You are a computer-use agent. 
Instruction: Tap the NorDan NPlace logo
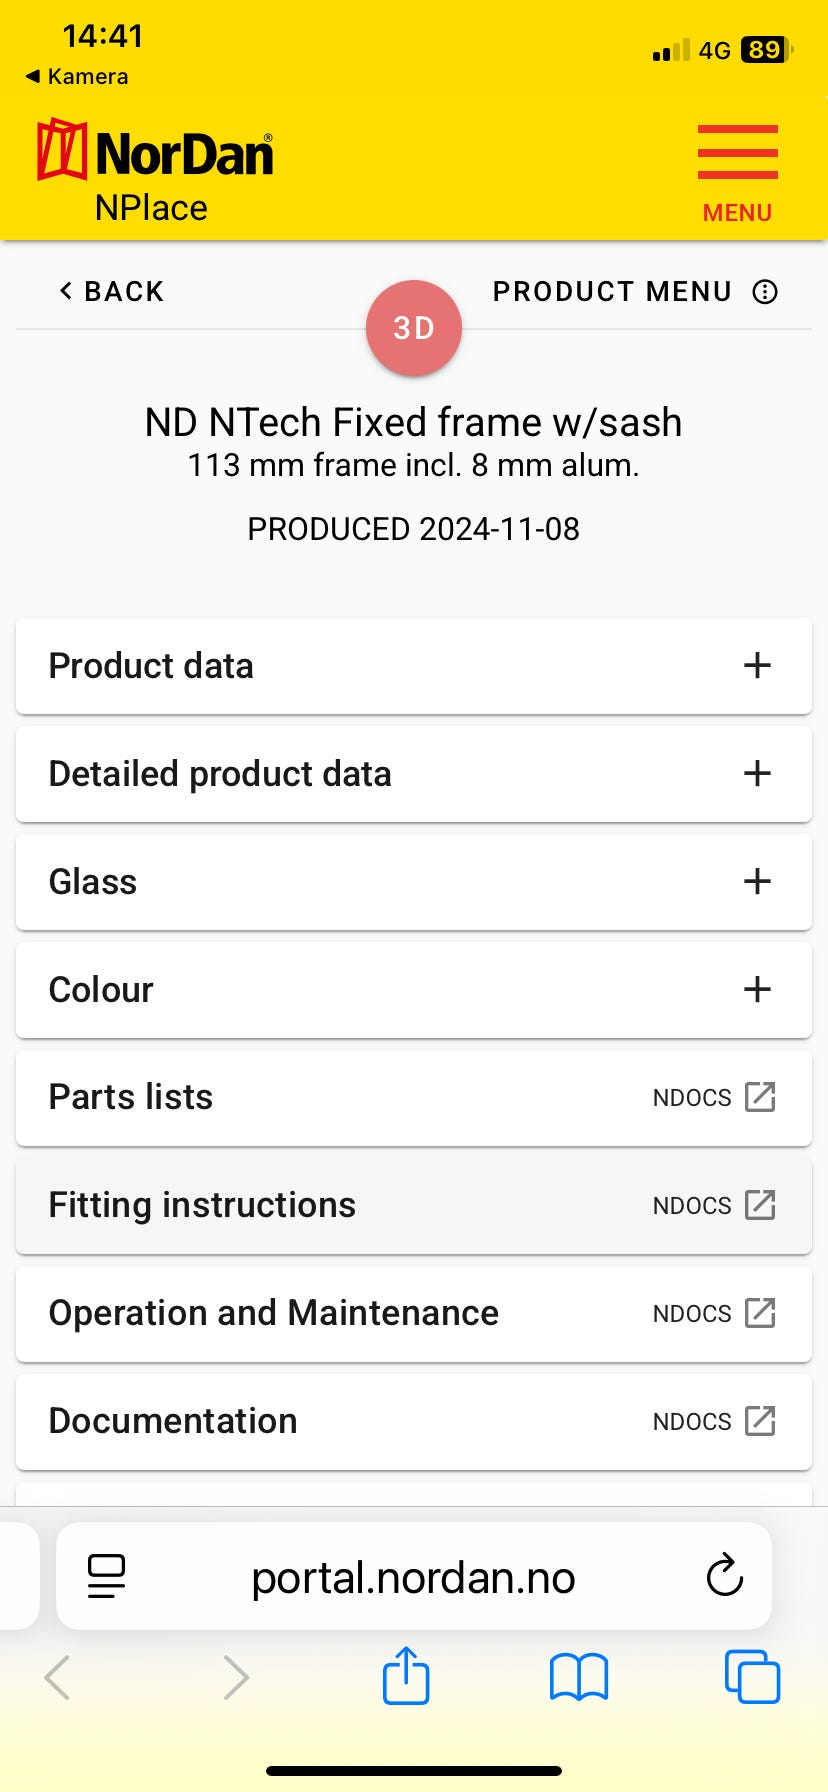[x=154, y=170]
